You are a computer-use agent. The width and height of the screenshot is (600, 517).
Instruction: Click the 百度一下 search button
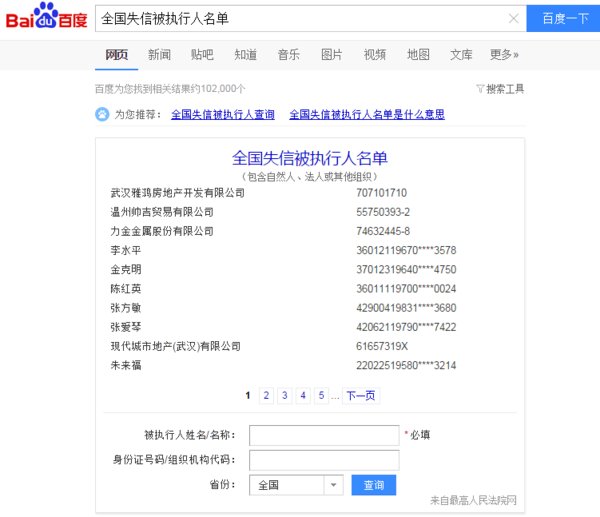563,18
